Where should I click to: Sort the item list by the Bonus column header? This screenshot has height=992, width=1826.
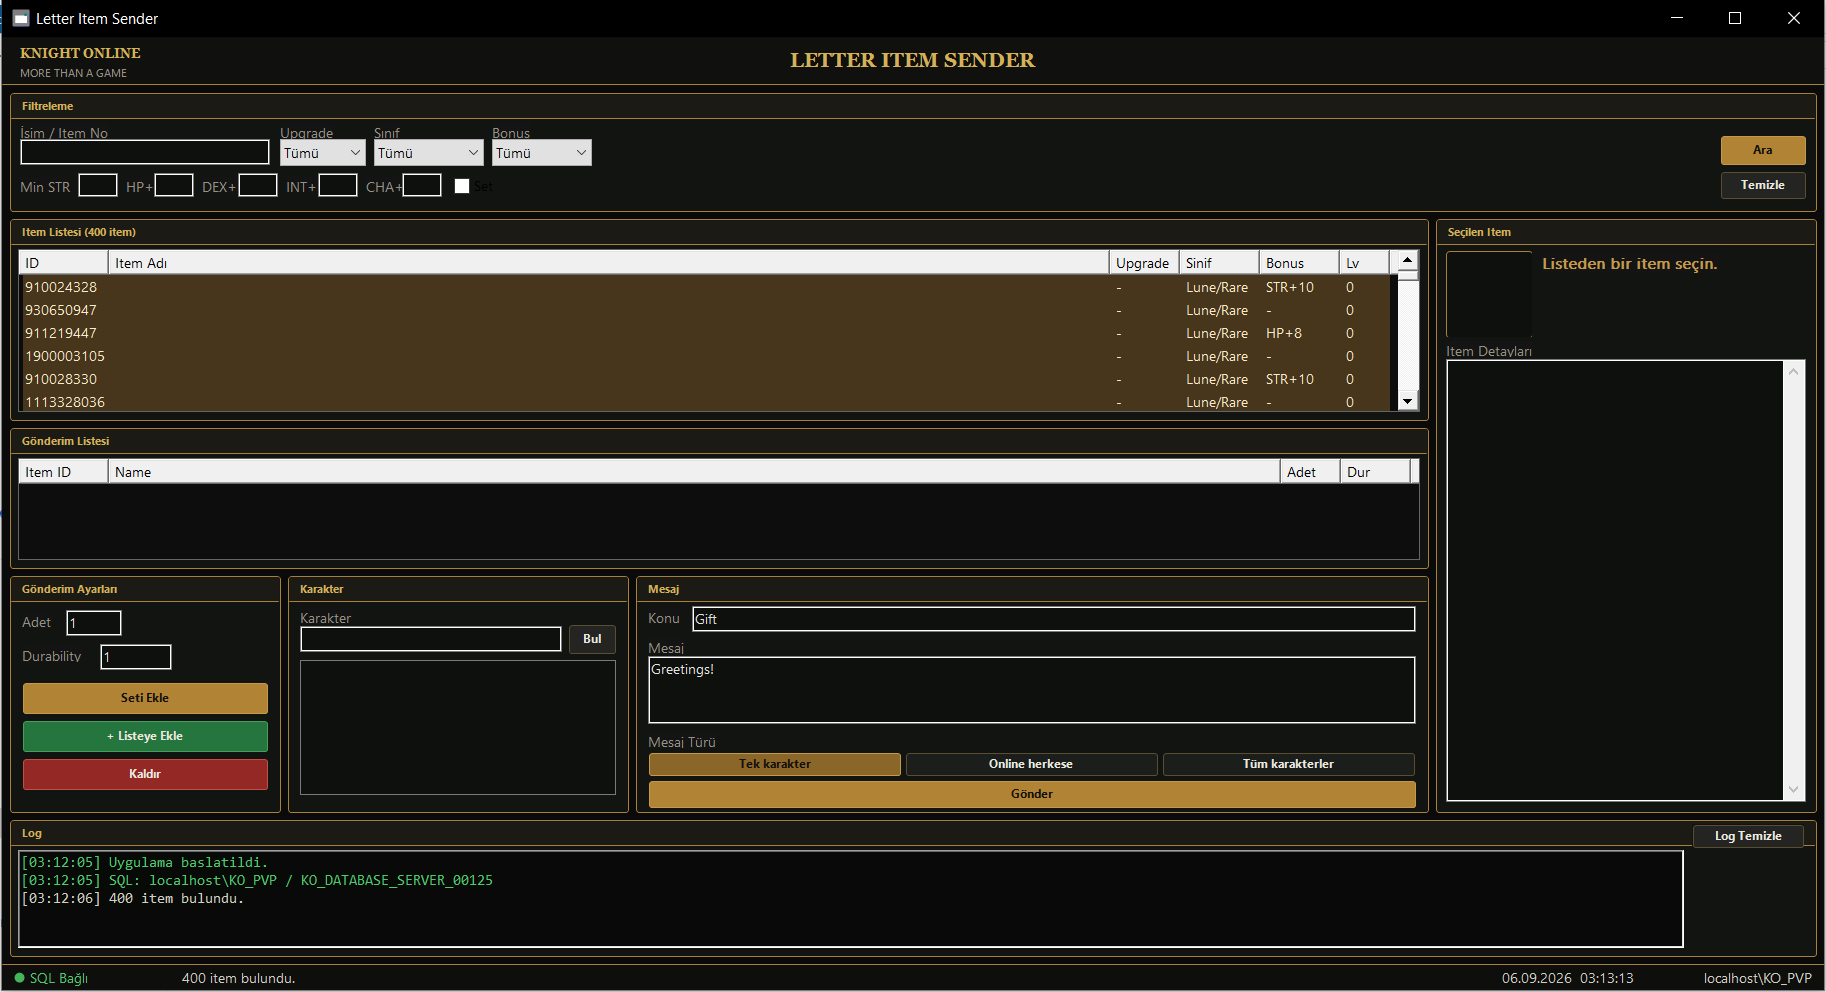(1299, 263)
